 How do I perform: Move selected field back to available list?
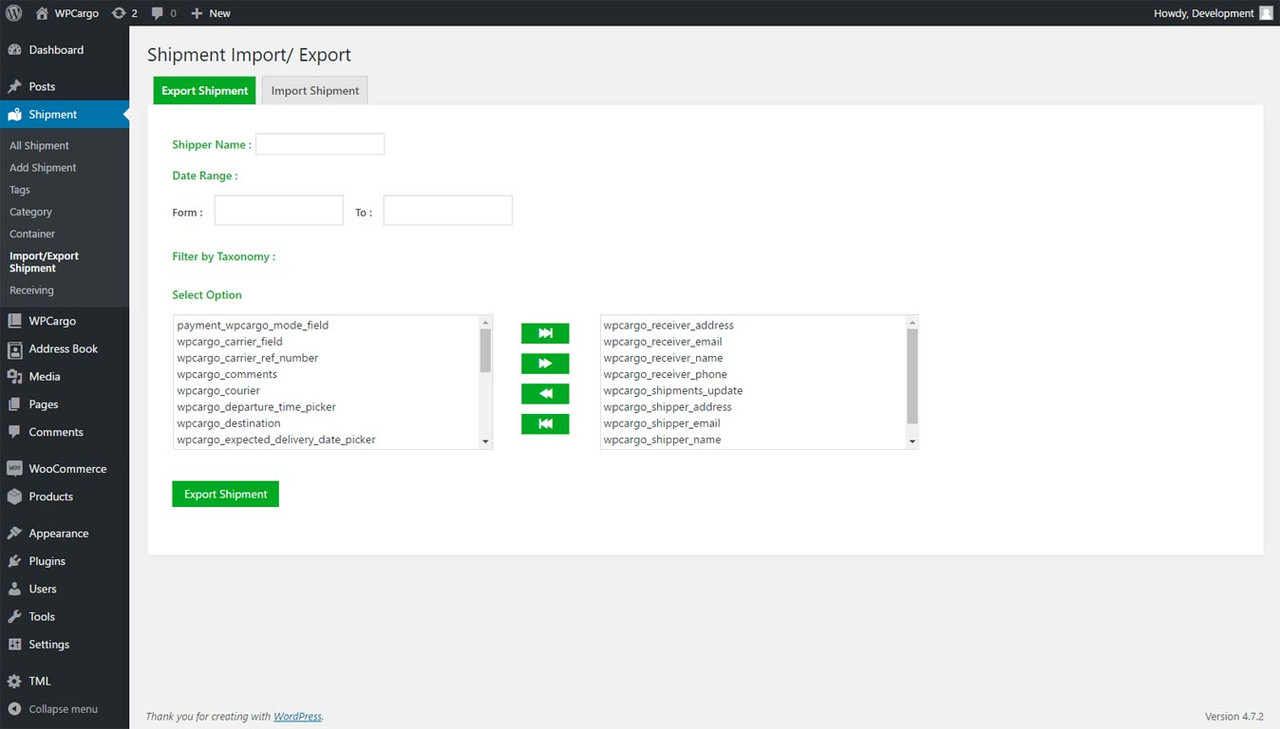[544, 393]
